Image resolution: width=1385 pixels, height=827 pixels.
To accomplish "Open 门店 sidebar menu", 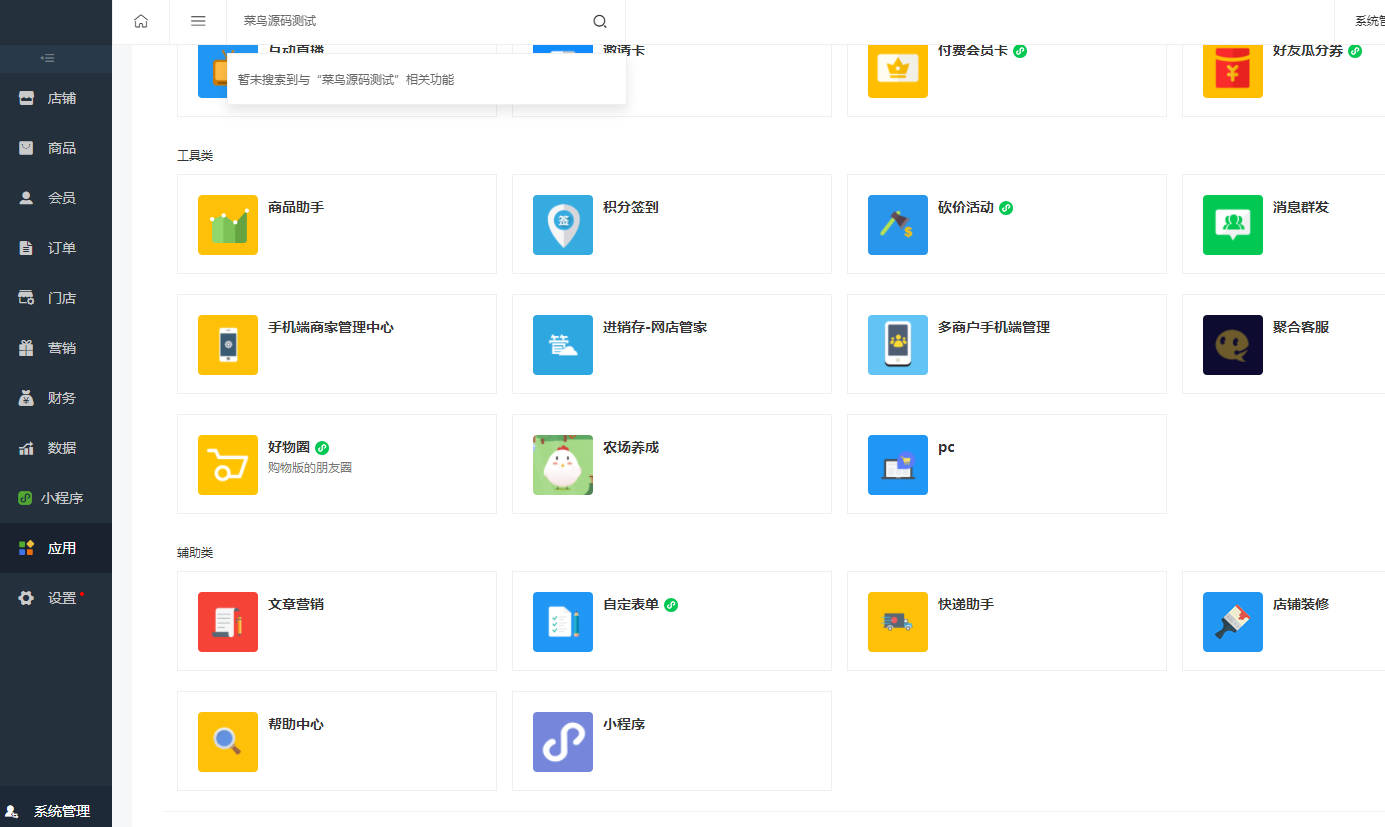I will point(56,298).
